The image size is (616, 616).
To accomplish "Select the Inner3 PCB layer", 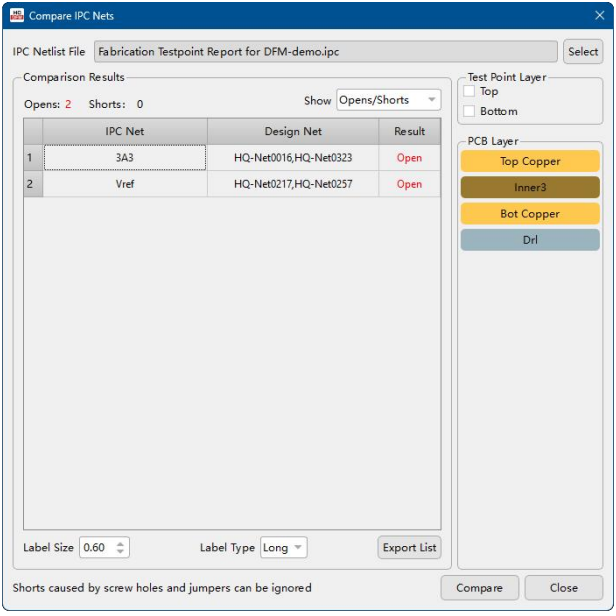I will pyautogui.click(x=530, y=188).
